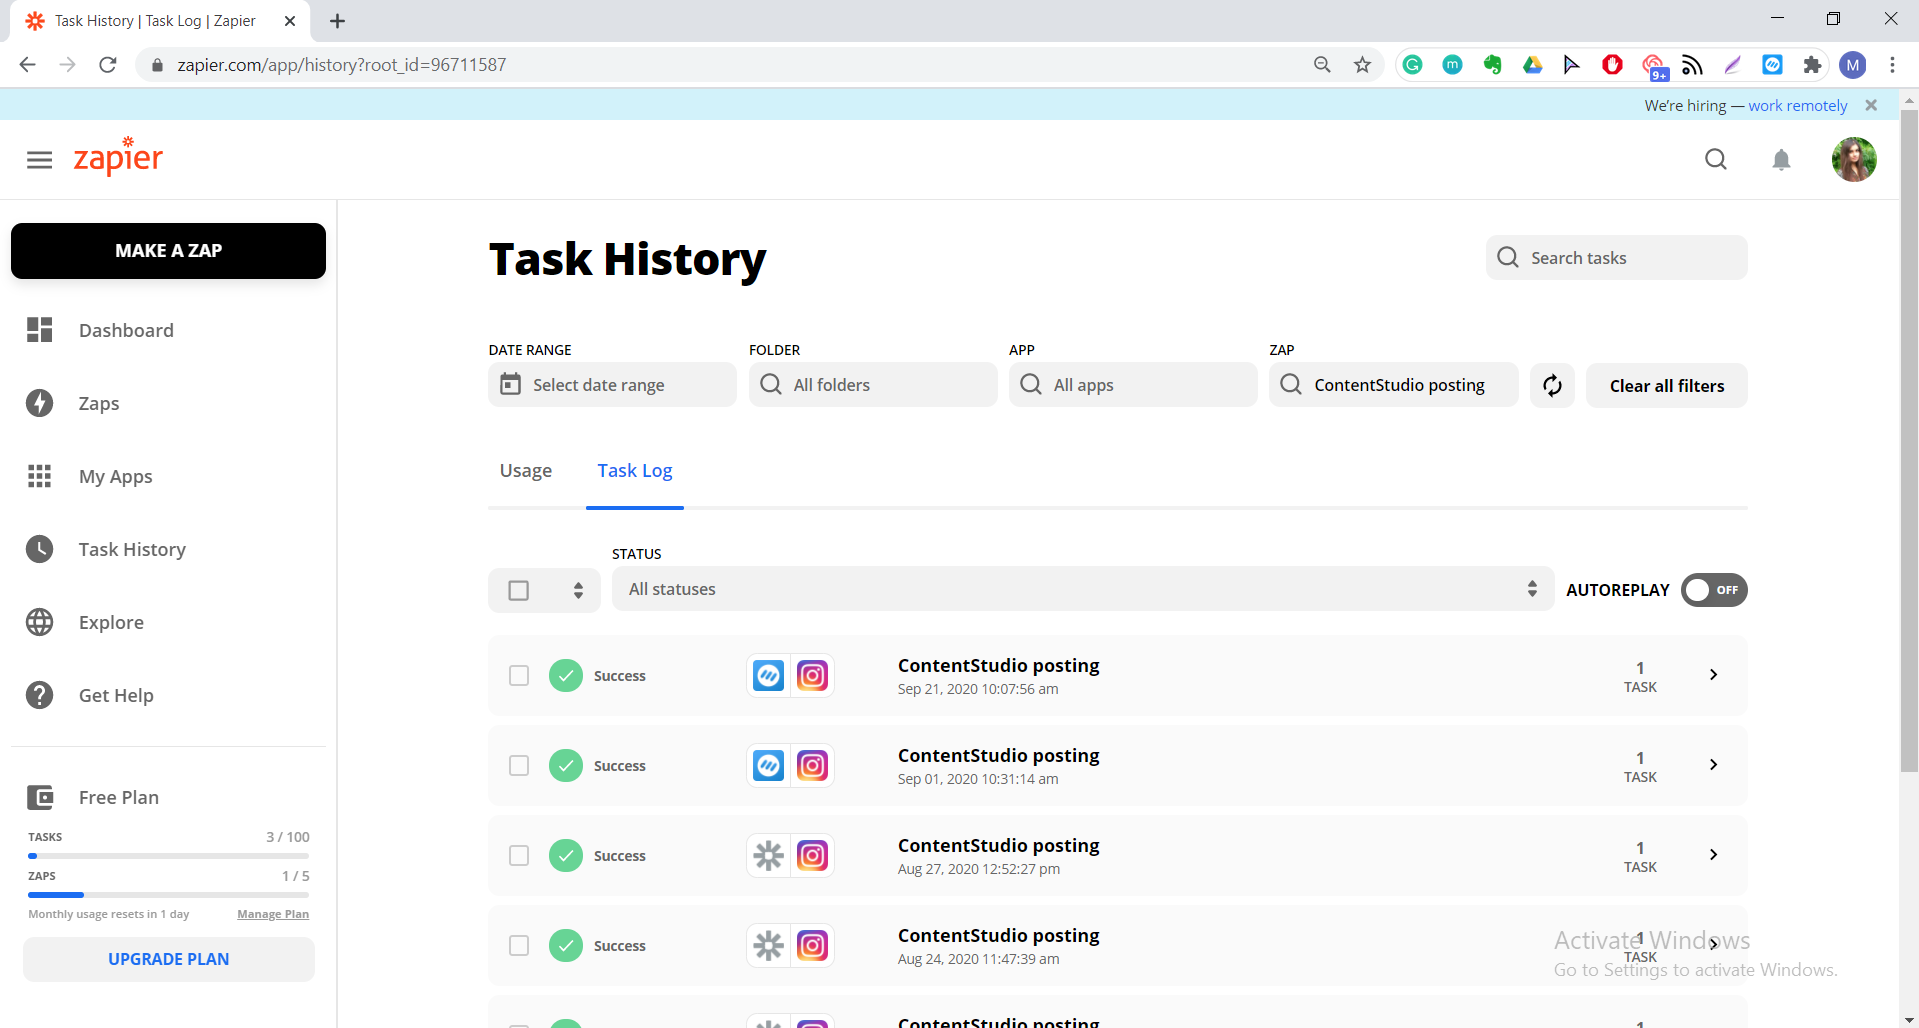Click Instagram icon in Sep 01 task

click(x=813, y=766)
